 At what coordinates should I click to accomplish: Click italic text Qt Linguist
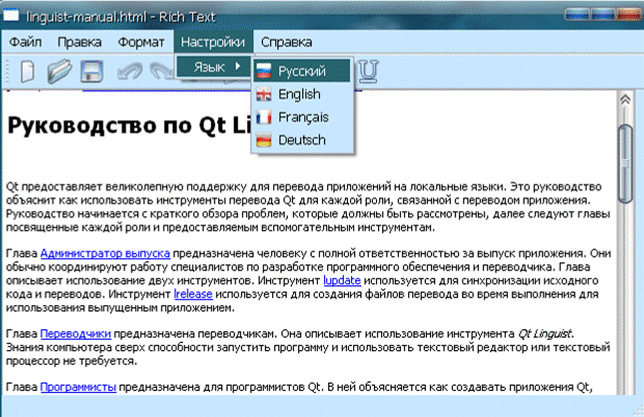pos(545,334)
